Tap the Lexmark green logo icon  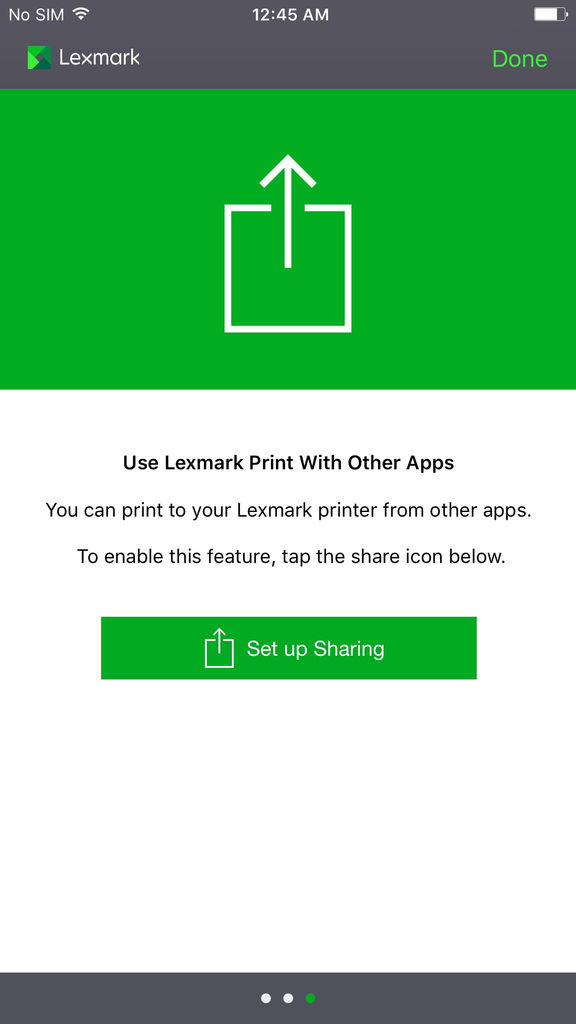tap(39, 57)
